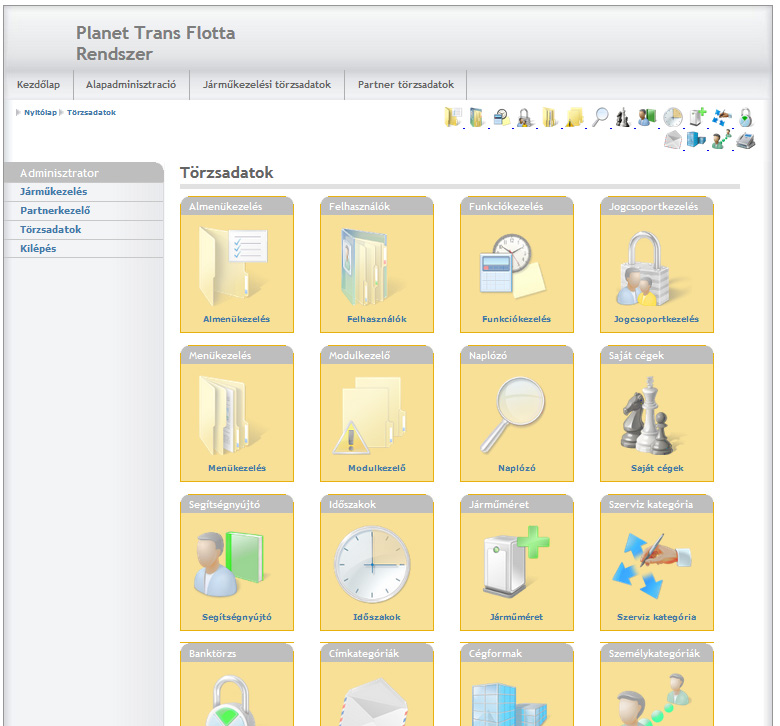
Task: Open green-dial padlock icon in top toolbar
Action: coord(746,117)
